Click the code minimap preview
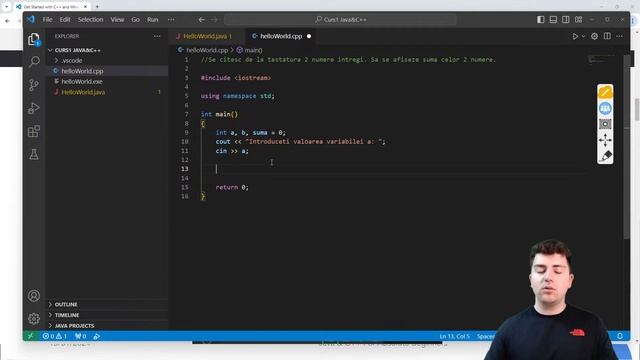This screenshot has width=640, height=360. tap(601, 59)
